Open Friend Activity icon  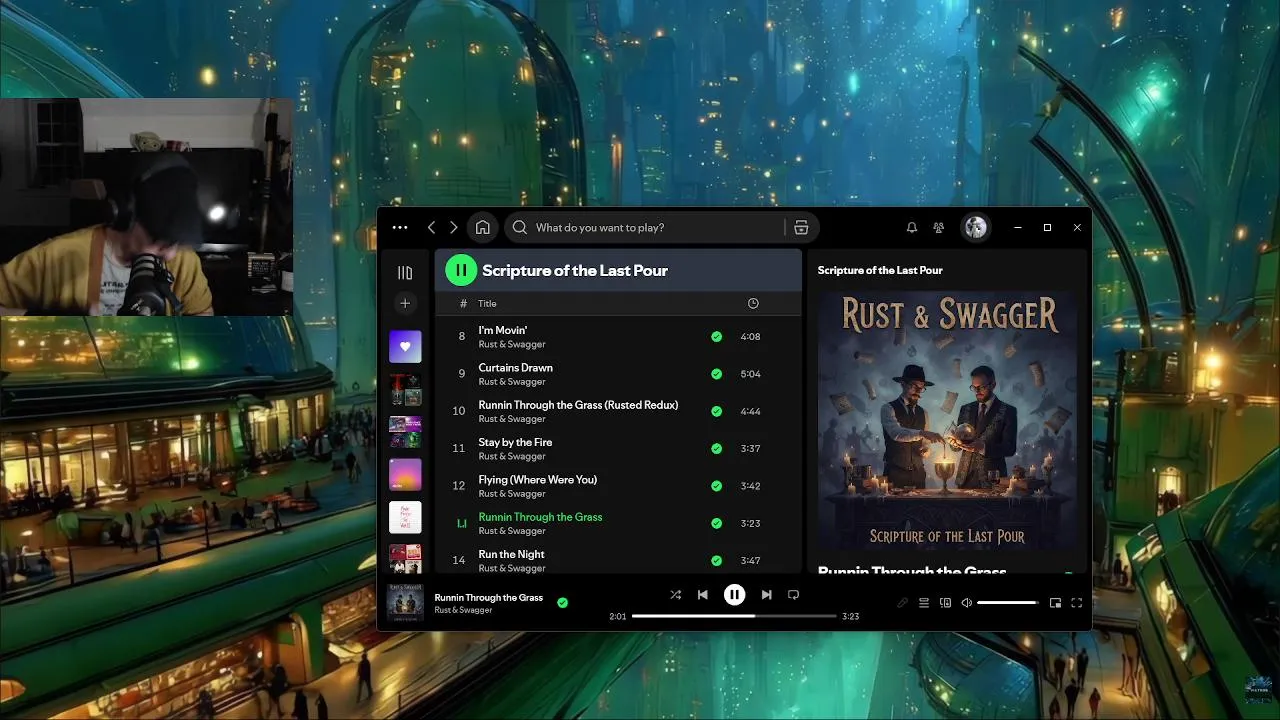tap(938, 227)
